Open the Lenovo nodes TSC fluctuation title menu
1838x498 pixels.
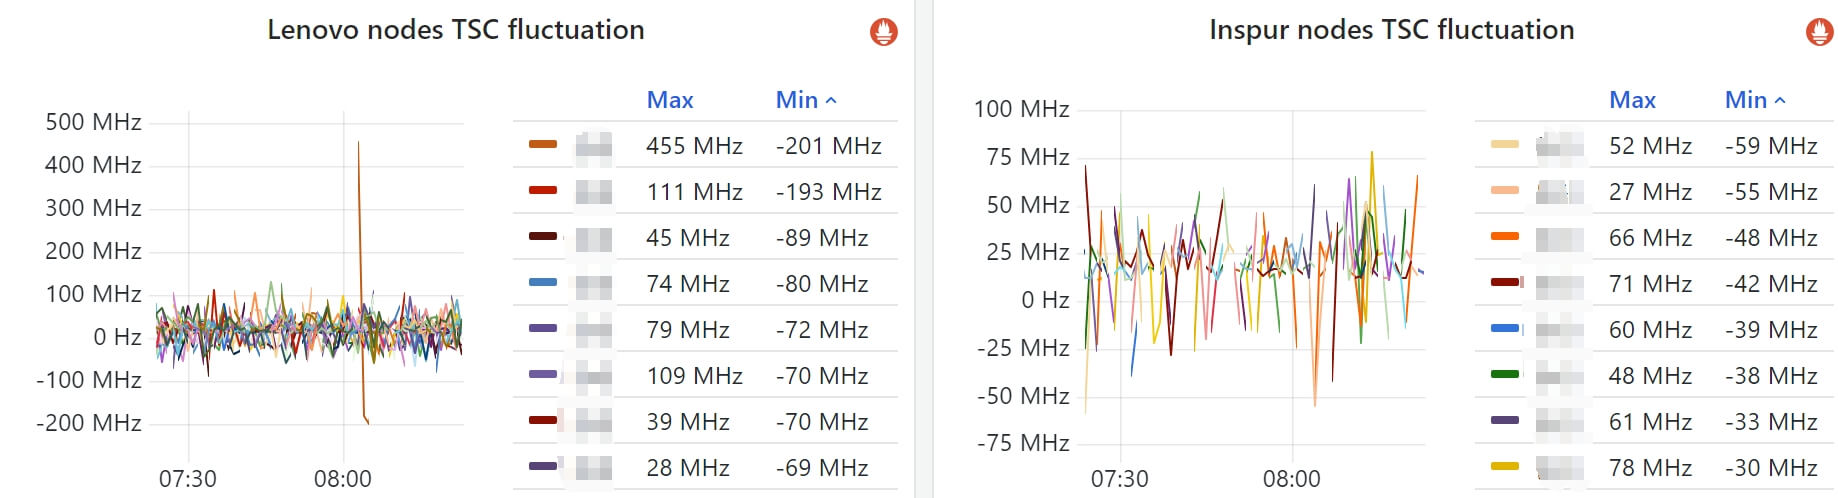(455, 30)
